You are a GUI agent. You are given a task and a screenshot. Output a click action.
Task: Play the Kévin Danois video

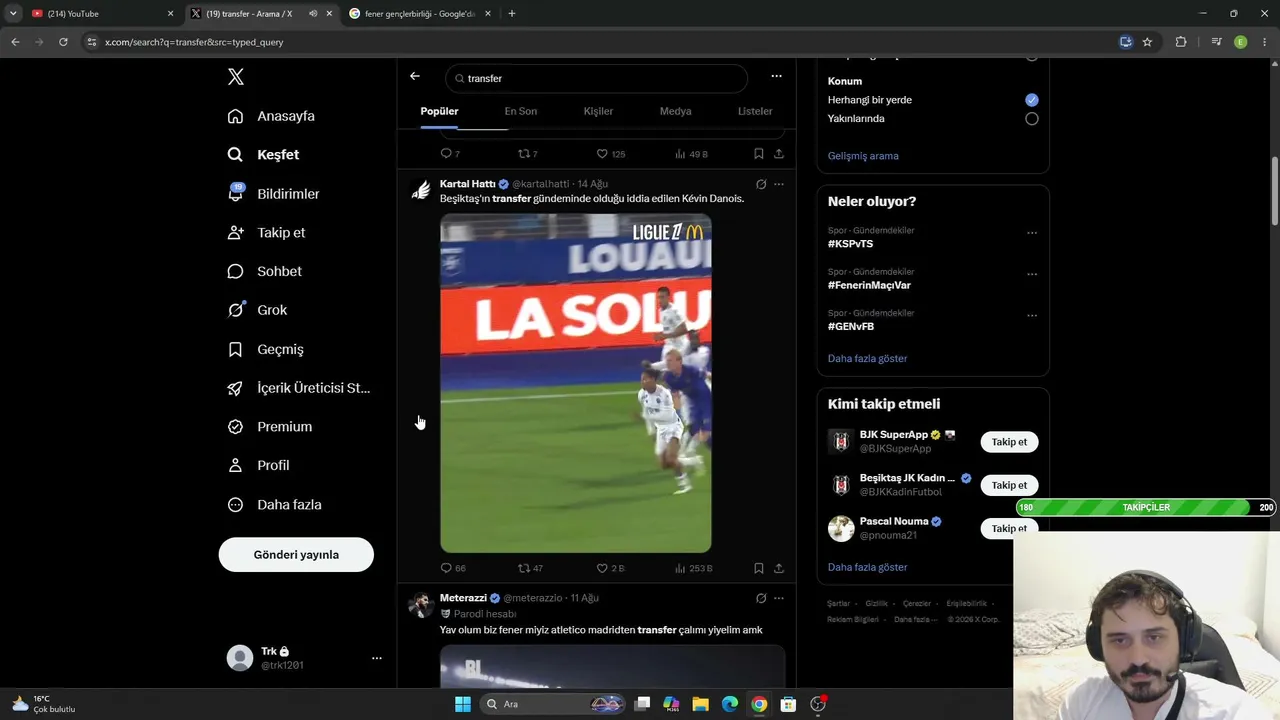tap(576, 383)
